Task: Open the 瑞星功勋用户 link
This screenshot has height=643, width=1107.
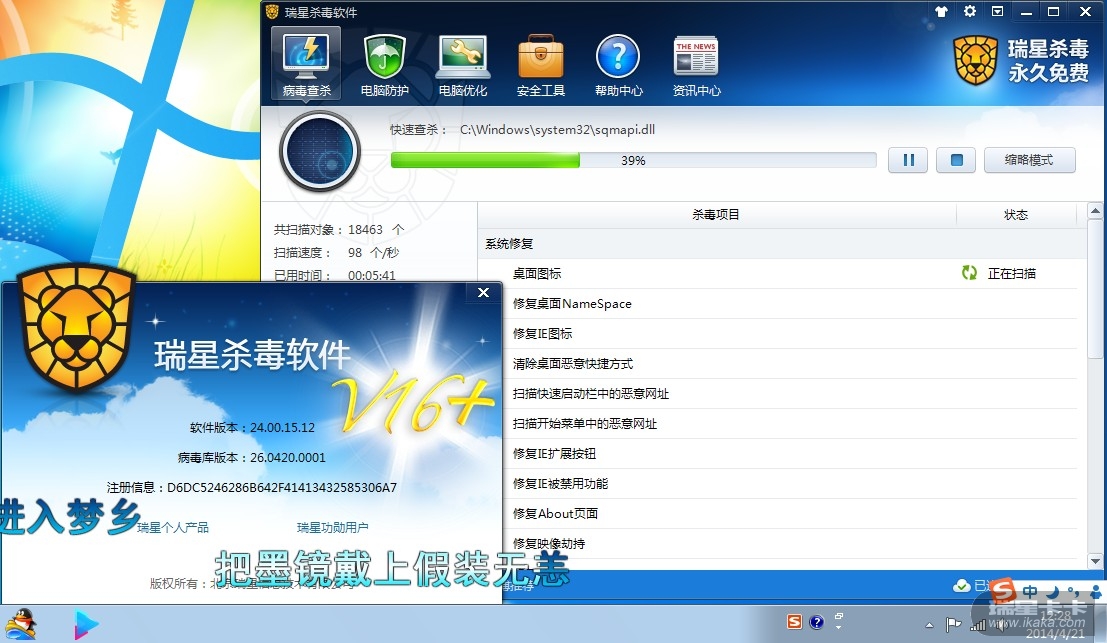Action: click(333, 527)
